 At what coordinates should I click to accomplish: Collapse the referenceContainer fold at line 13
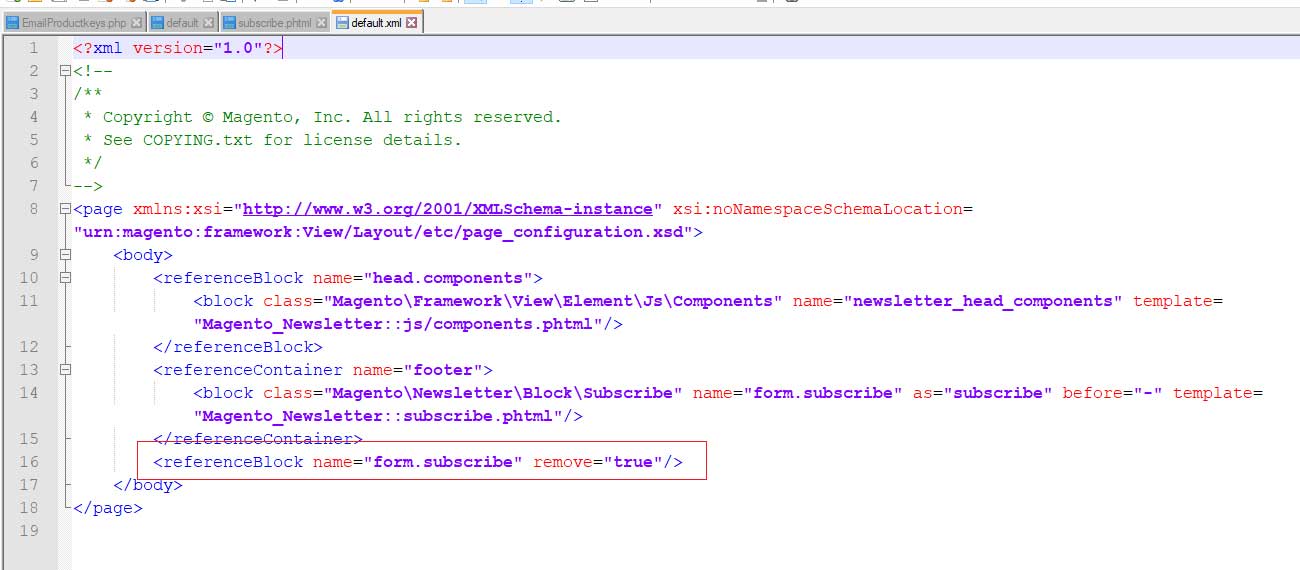click(x=65, y=370)
